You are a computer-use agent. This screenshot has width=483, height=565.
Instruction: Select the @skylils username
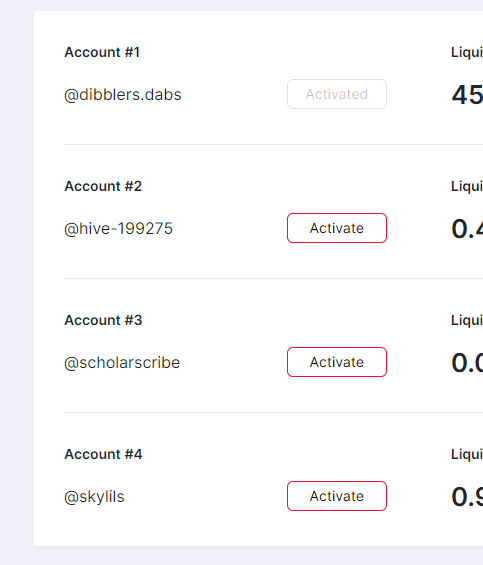(x=94, y=497)
